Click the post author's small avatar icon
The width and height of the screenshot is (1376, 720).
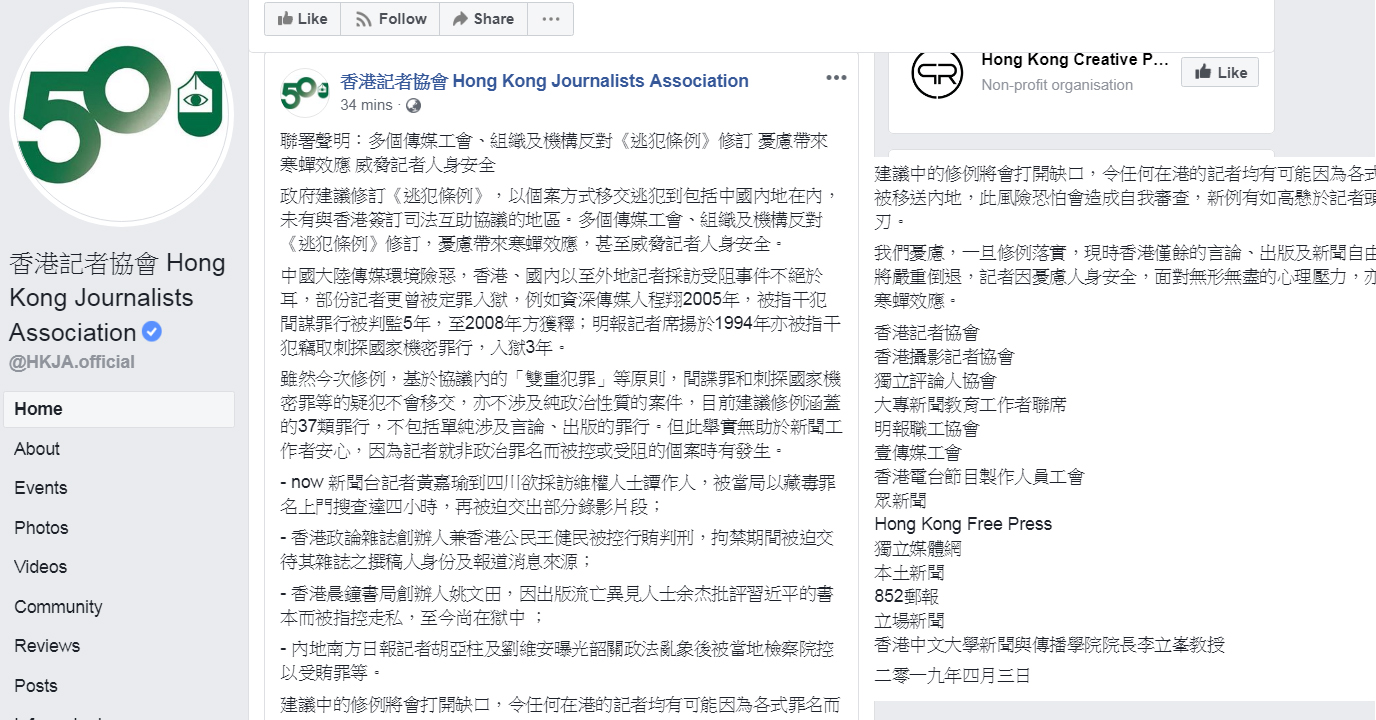click(304, 92)
